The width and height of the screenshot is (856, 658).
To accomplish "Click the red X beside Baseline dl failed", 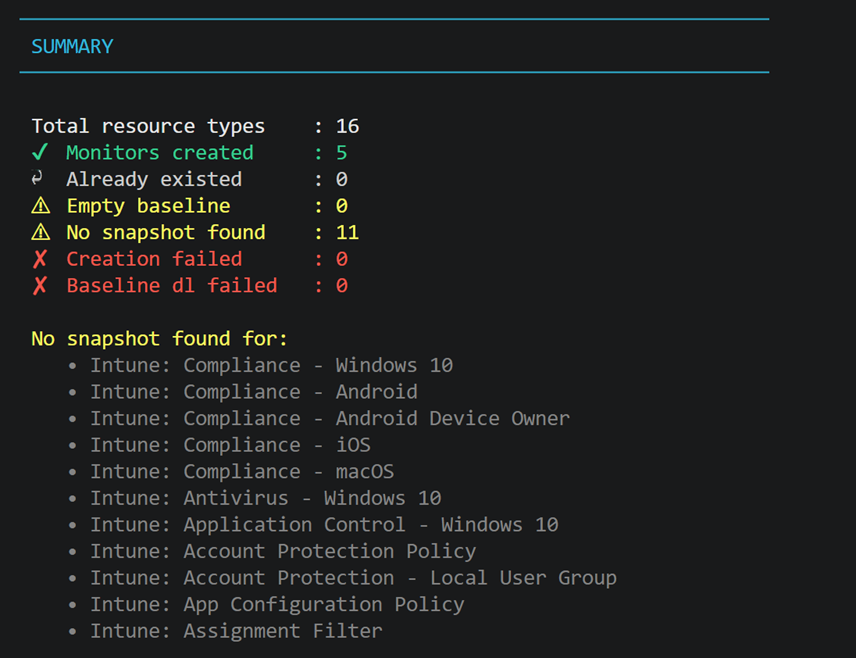I will click(40, 286).
